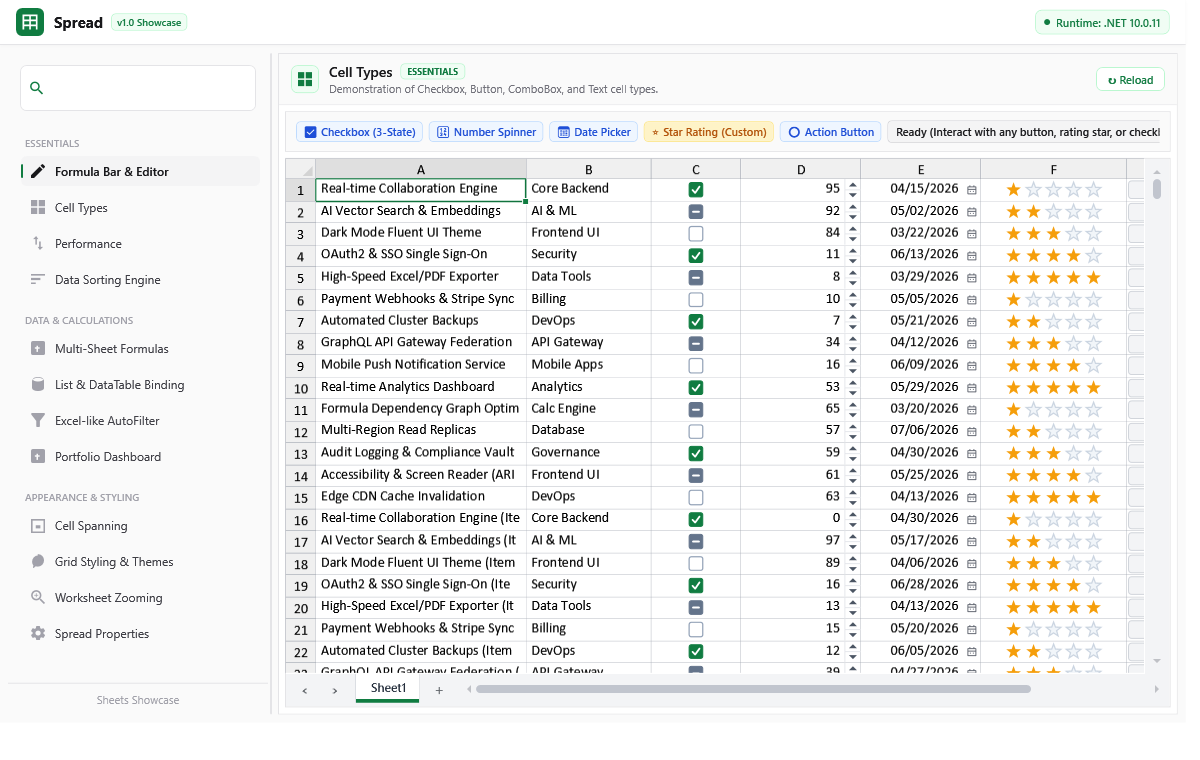Open calendar icon beside 07/06/2026
Screen dimensions: 1200x760
click(x=972, y=431)
